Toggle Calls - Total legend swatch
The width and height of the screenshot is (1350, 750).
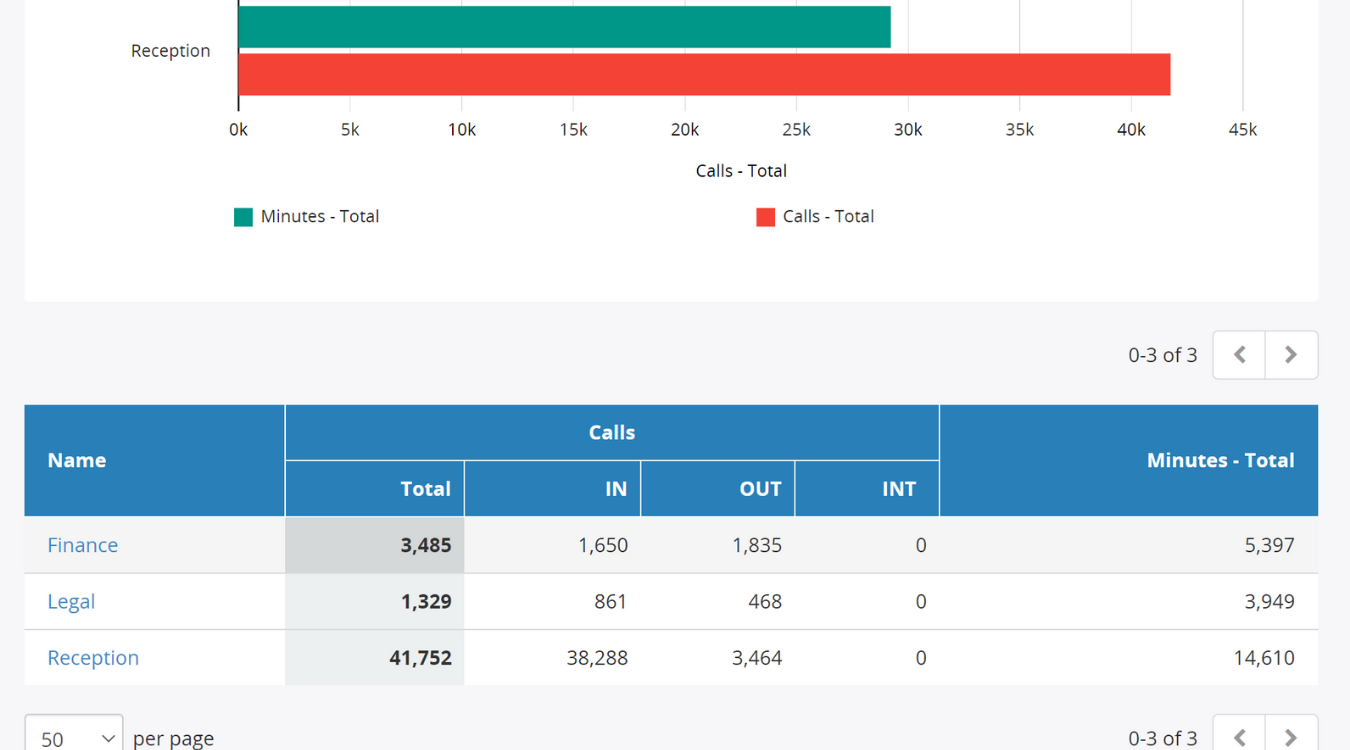click(x=765, y=217)
